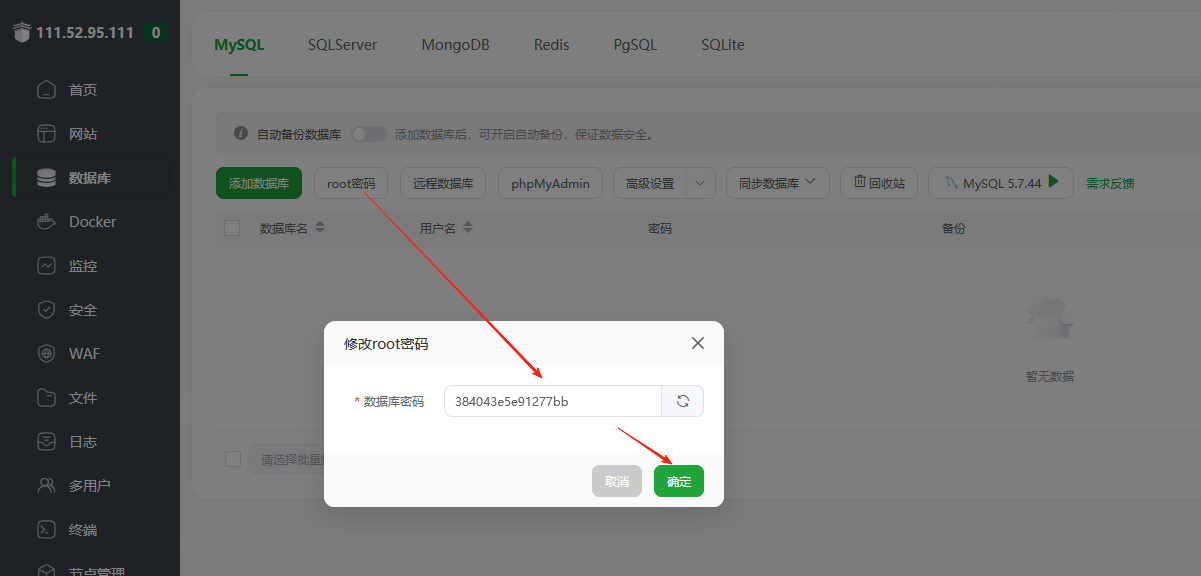Click the play icon beside MySQL 5.7.44
The width and height of the screenshot is (1201, 576).
click(x=1052, y=183)
